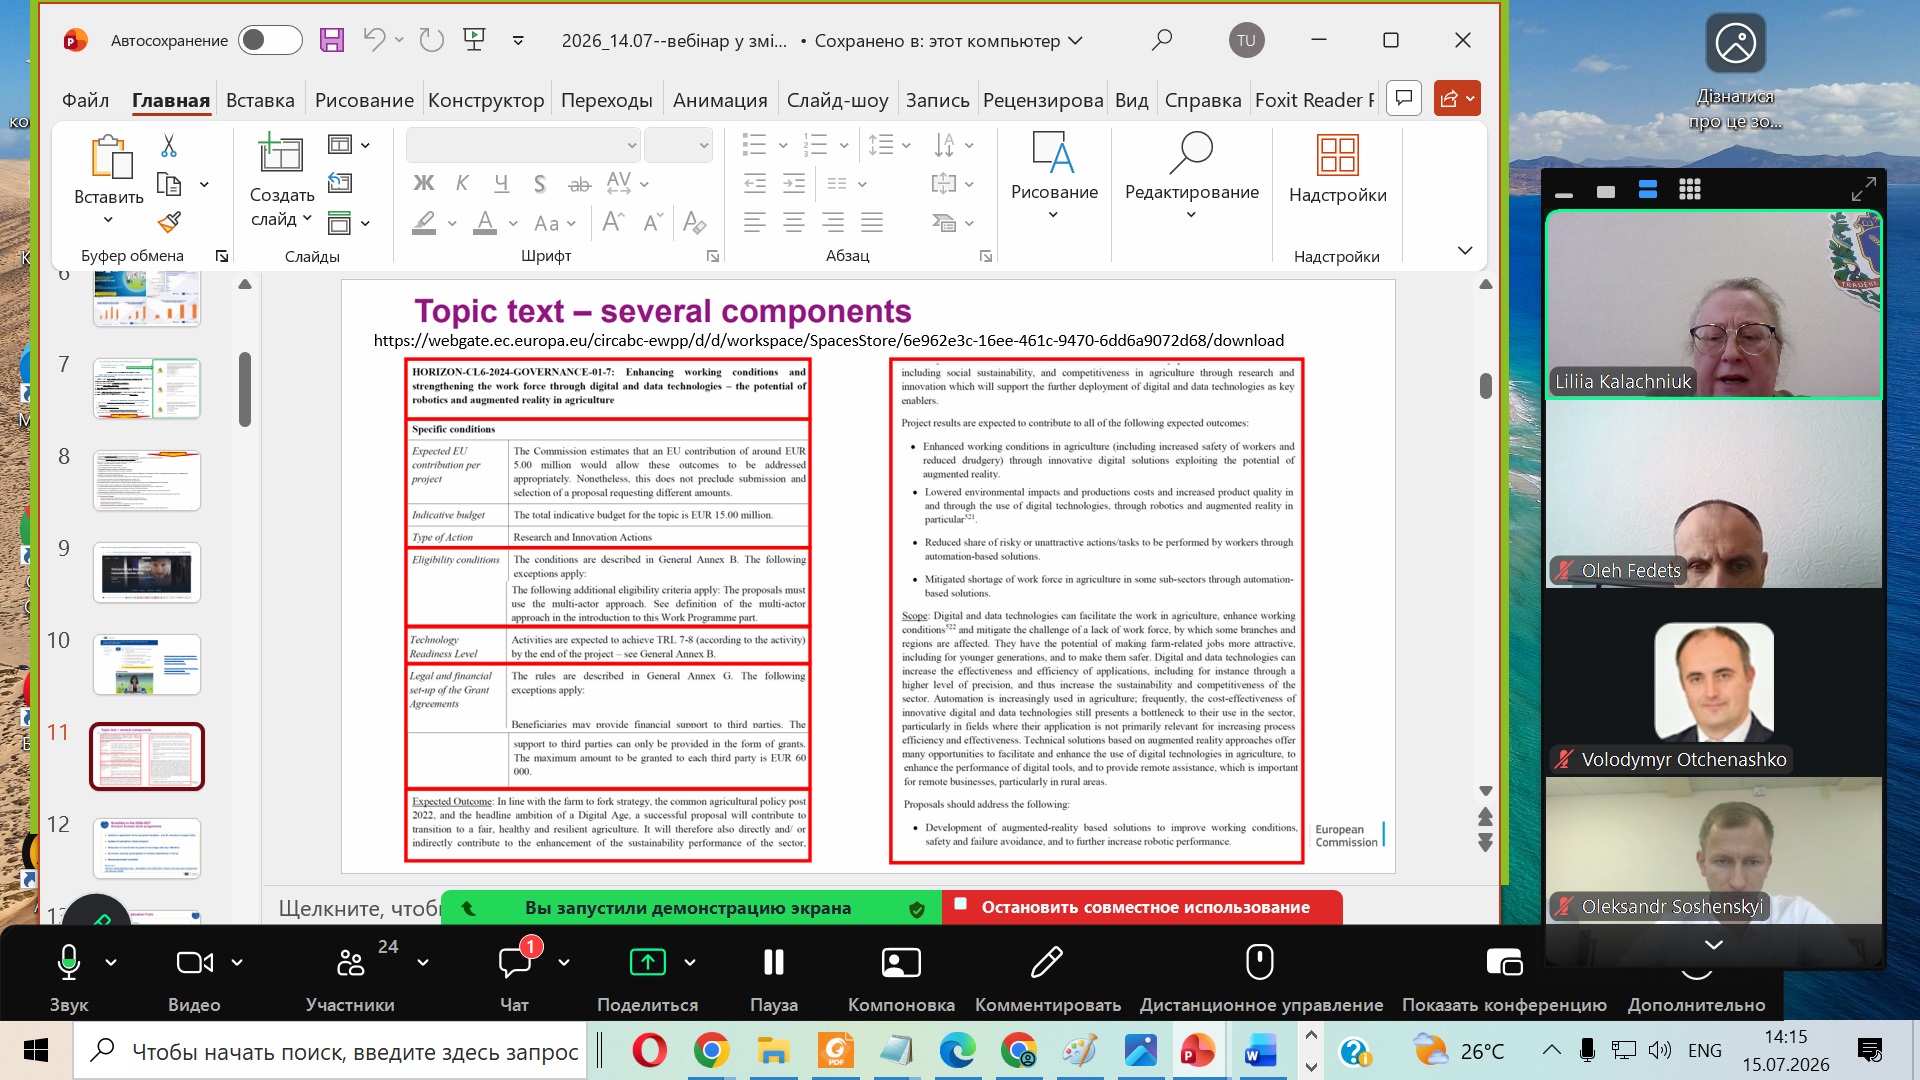The image size is (1920, 1080).
Task: Cut selection with the scissors icon
Action: click(169, 146)
